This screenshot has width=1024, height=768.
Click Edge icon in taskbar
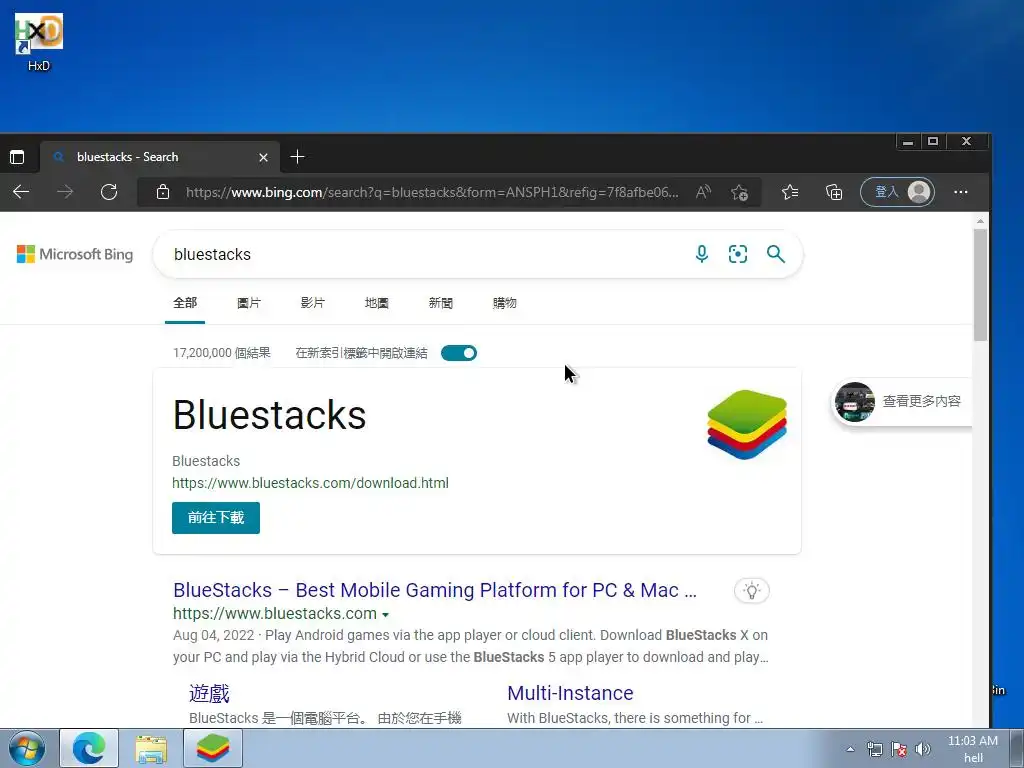coord(89,748)
